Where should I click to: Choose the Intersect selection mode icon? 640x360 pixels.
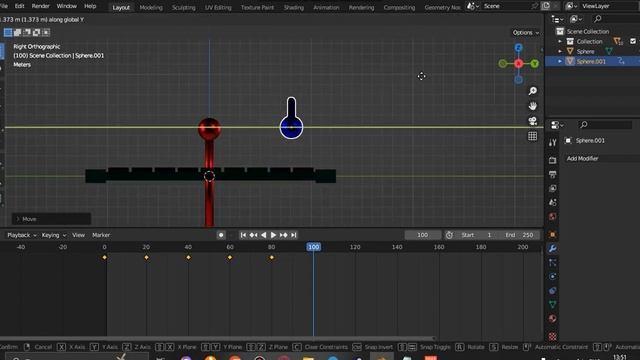[46, 32]
